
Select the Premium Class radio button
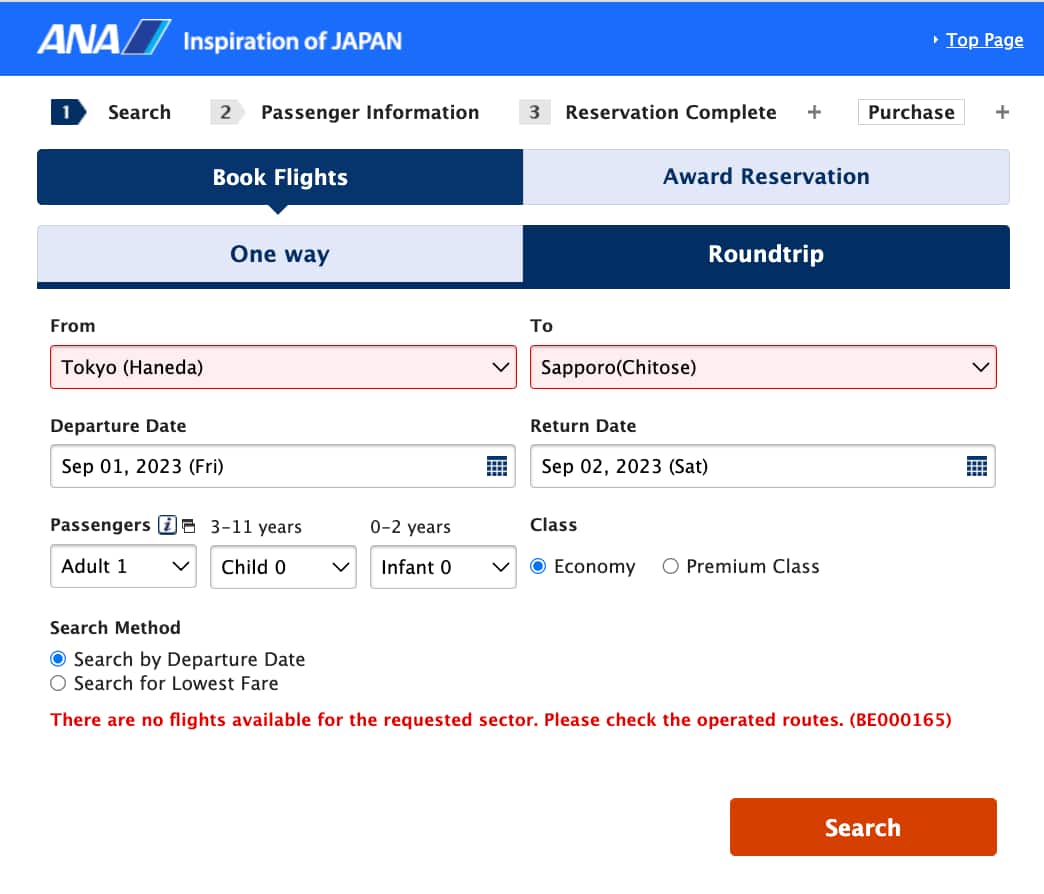pyautogui.click(x=671, y=567)
